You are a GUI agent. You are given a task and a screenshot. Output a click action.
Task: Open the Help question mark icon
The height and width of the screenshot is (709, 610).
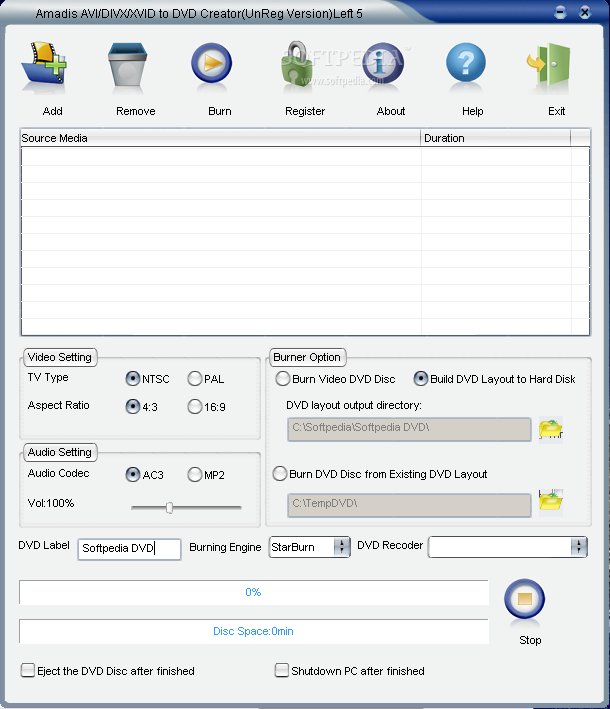466,62
